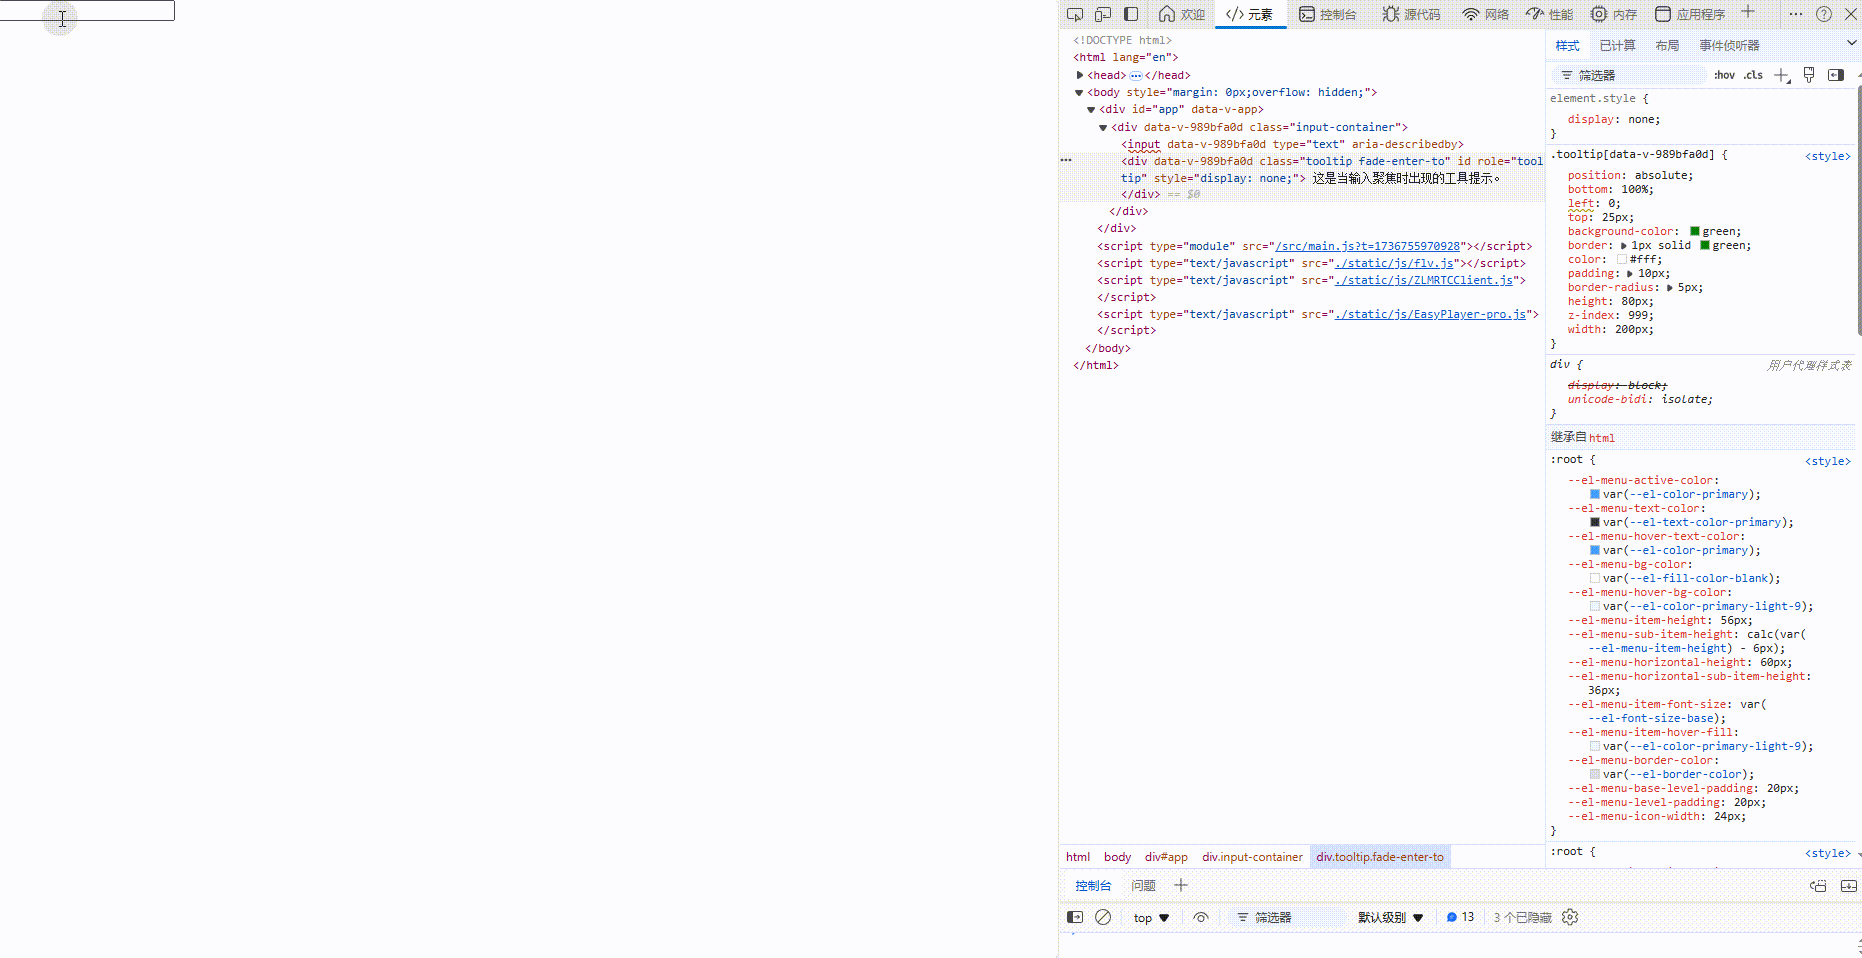Focus the styles 筛选器 filter field
Viewport: 1862px width, 958px height.
click(1630, 75)
